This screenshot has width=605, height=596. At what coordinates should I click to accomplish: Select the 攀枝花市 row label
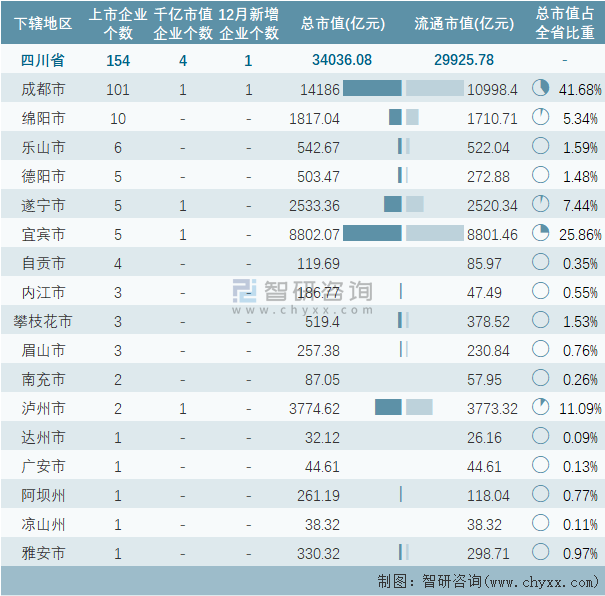[45, 321]
